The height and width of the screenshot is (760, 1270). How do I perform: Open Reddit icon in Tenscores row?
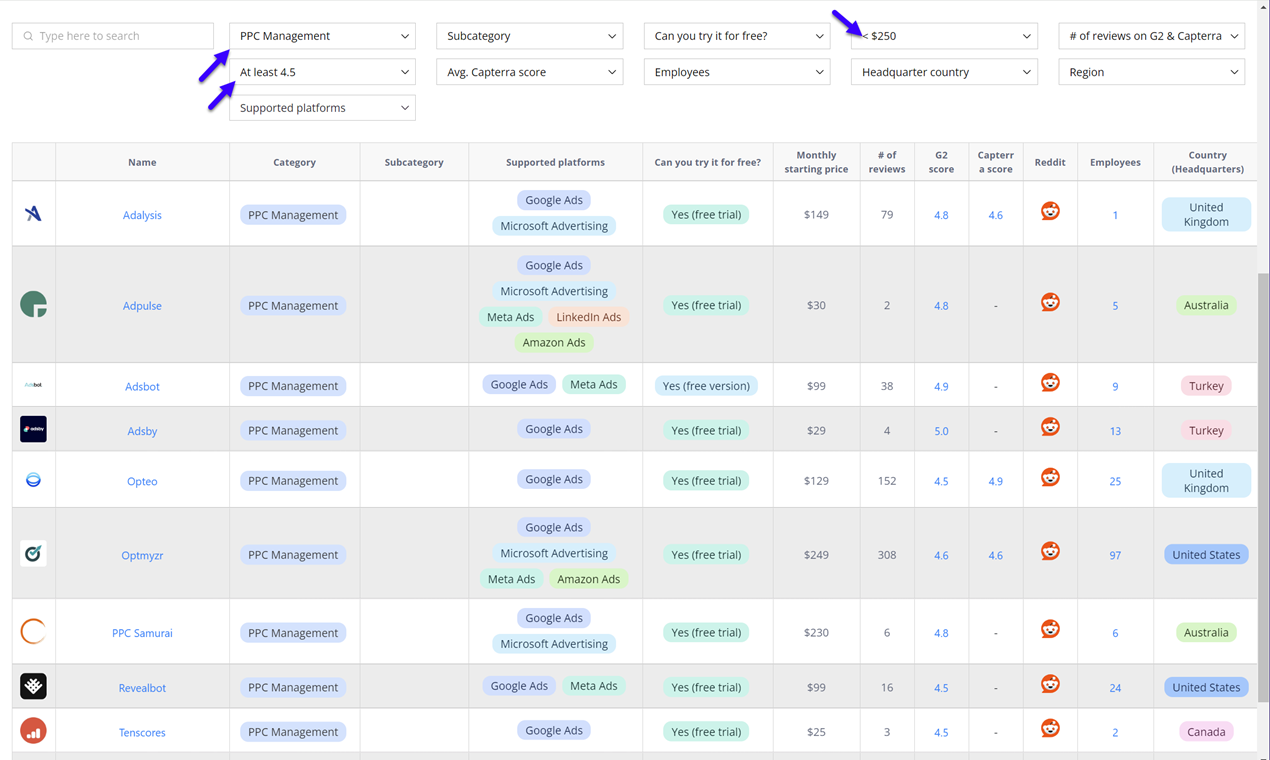coord(1050,728)
